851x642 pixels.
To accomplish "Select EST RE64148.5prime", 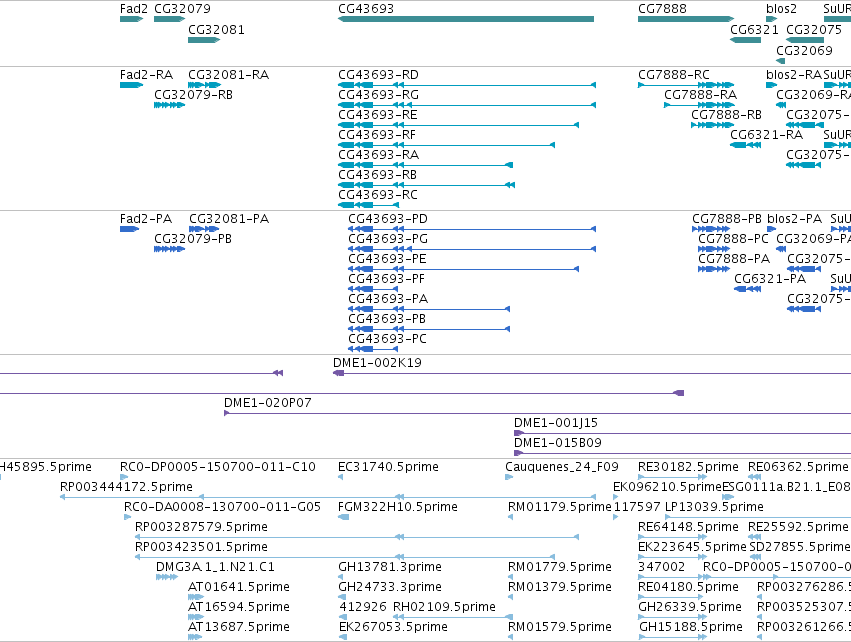I will [672, 537].
